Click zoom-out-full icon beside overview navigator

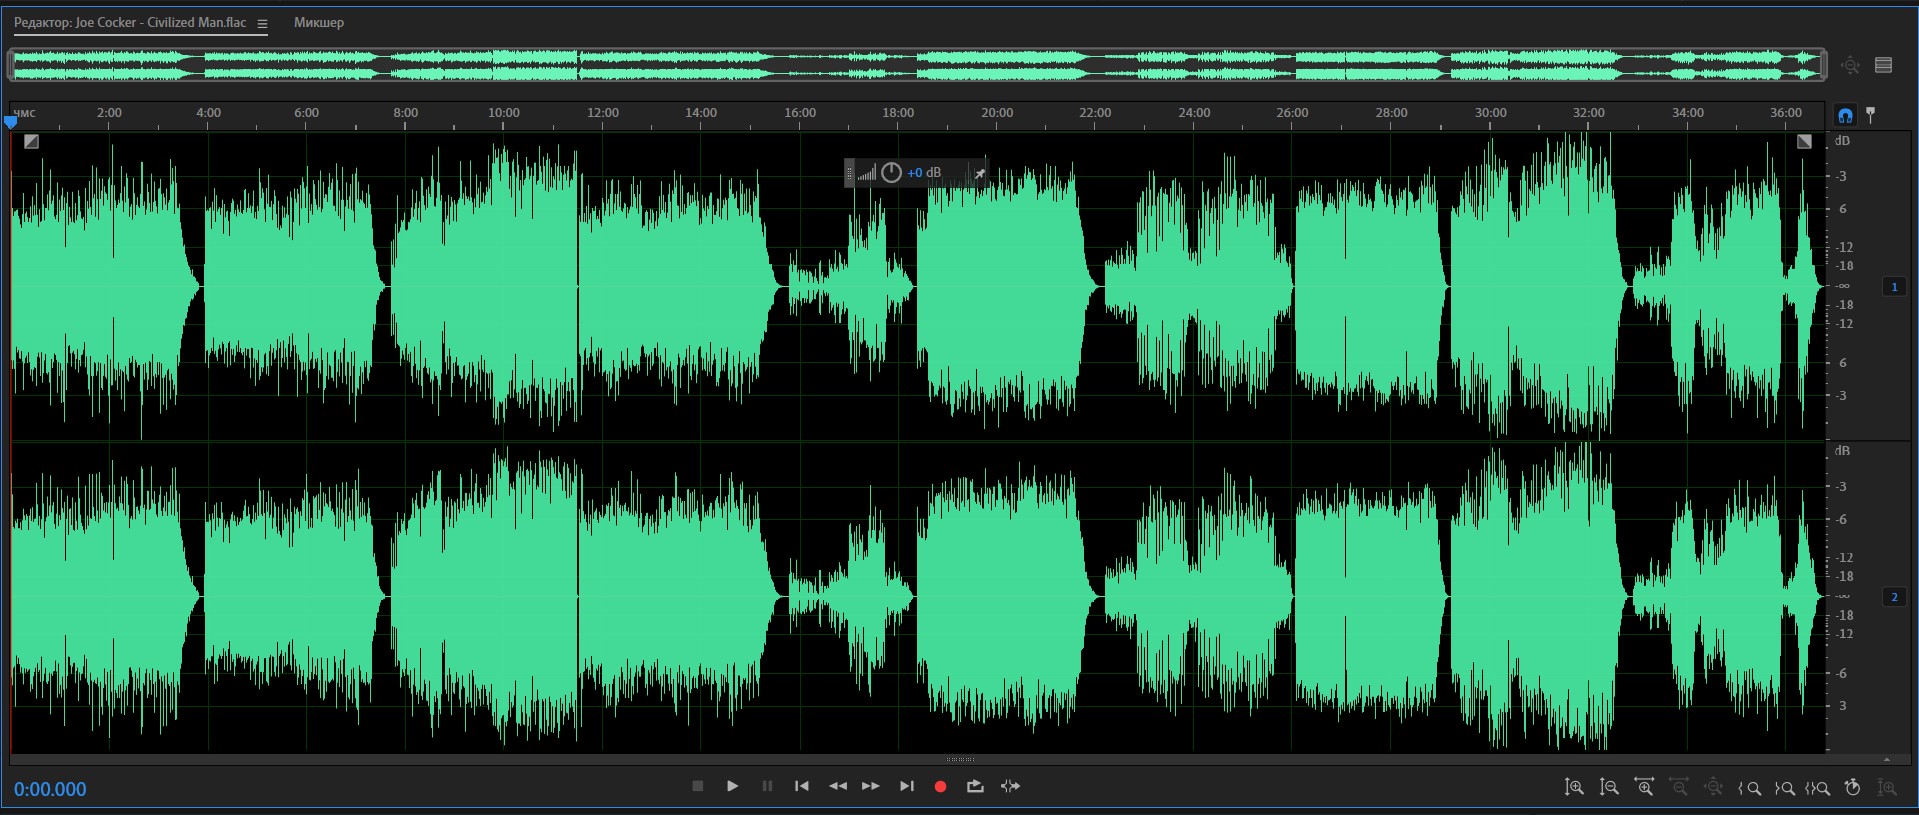(x=1850, y=65)
